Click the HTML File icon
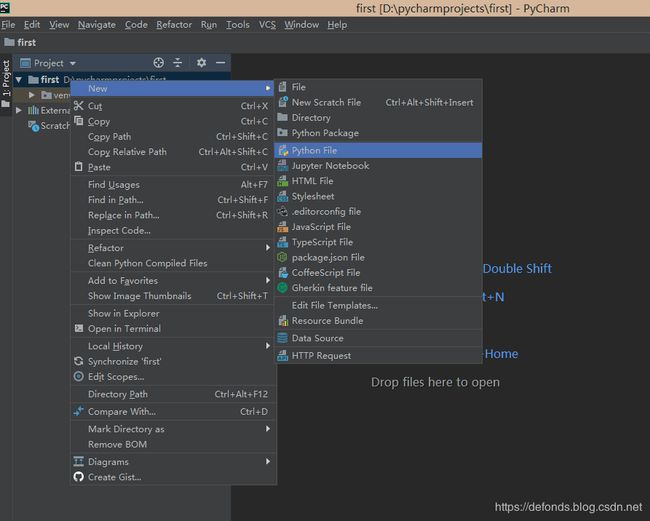Viewport: 650px width, 521px height. [x=283, y=181]
